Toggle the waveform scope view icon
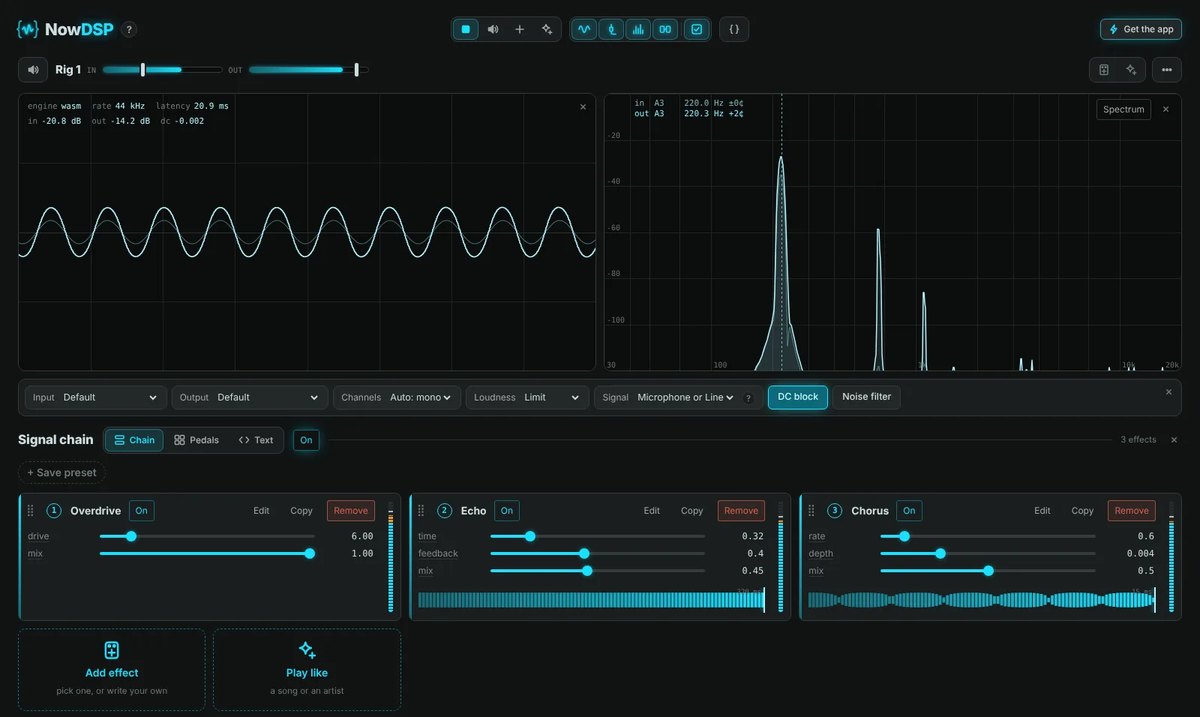This screenshot has width=1200, height=717. point(585,29)
